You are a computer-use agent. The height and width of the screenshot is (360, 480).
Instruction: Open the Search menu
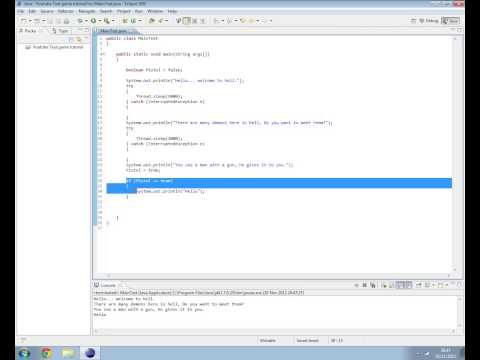point(106,11)
